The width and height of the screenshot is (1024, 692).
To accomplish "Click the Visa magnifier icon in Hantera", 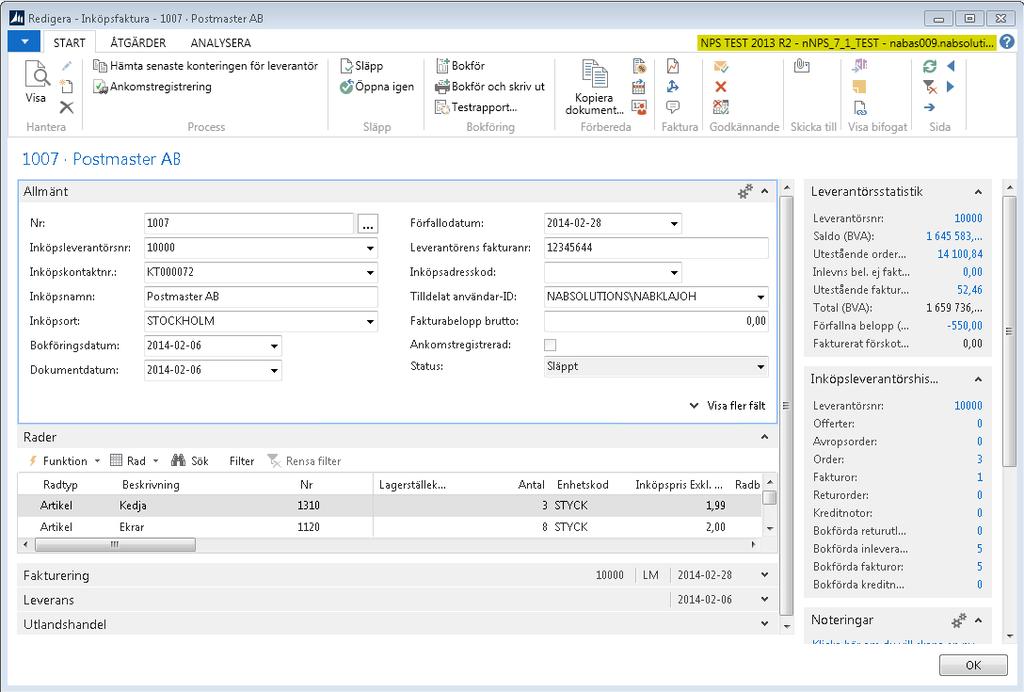I will click(37, 74).
